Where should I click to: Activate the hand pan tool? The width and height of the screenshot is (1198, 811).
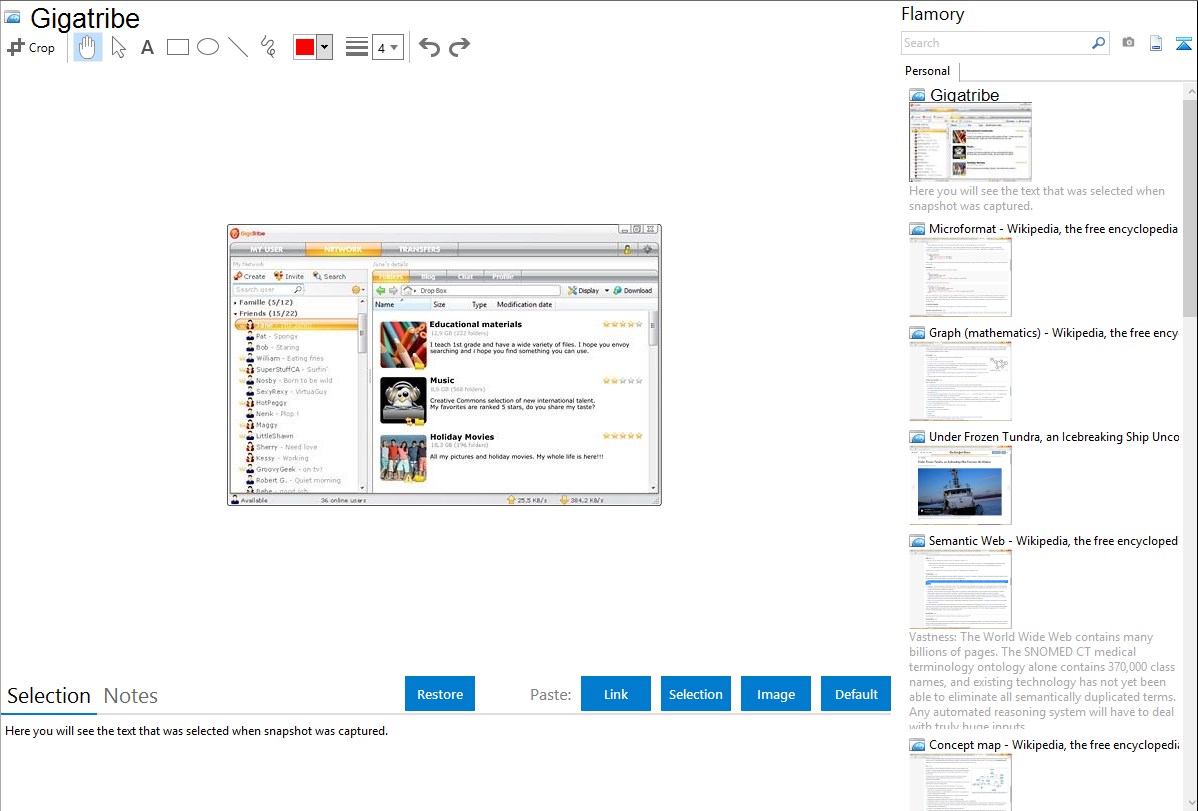[x=88, y=47]
